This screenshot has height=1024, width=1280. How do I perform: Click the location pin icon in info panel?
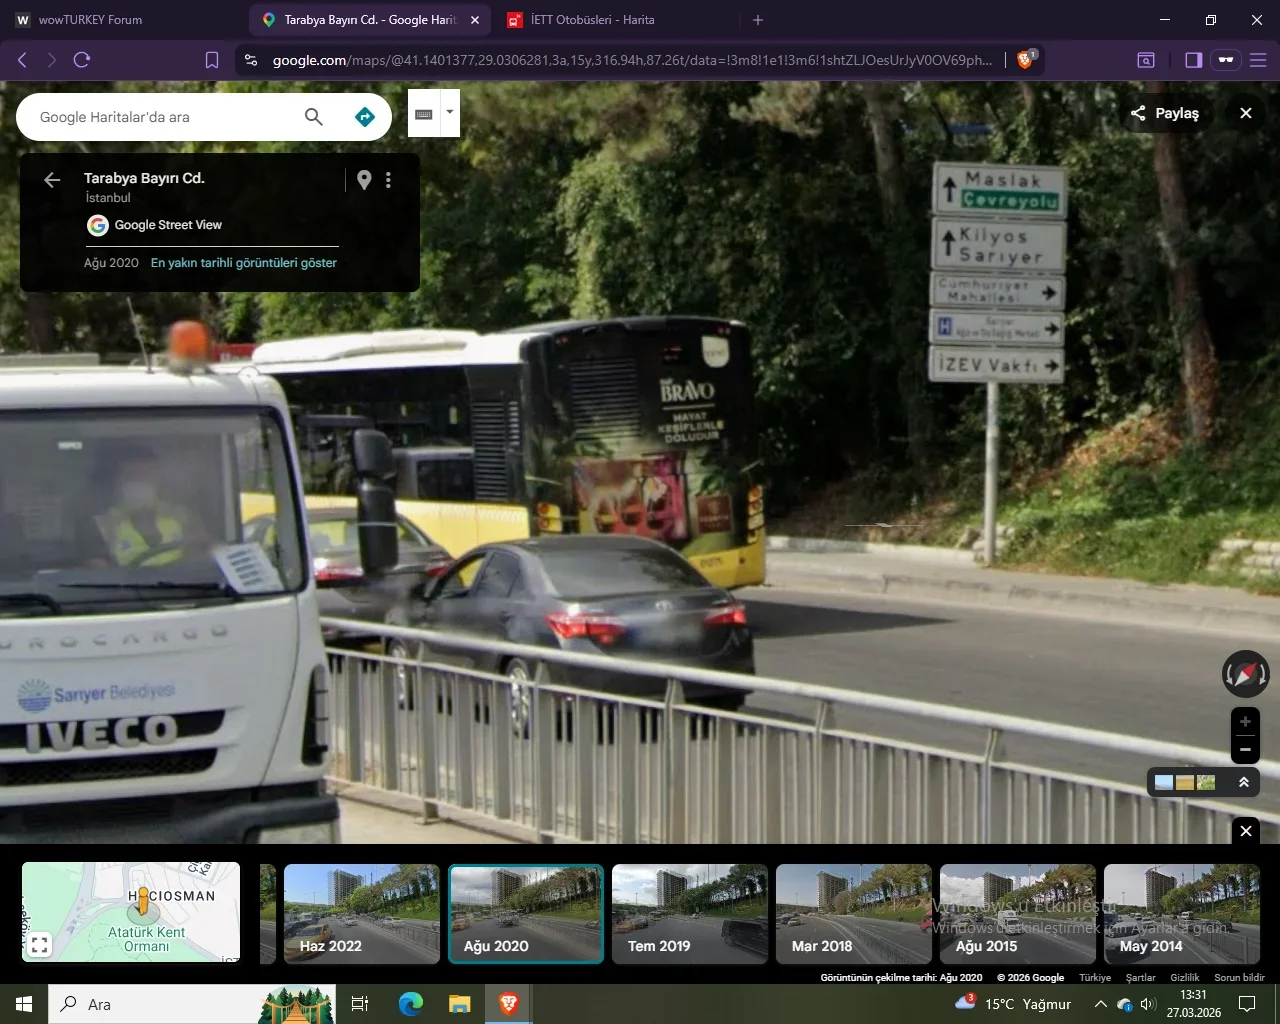point(364,180)
